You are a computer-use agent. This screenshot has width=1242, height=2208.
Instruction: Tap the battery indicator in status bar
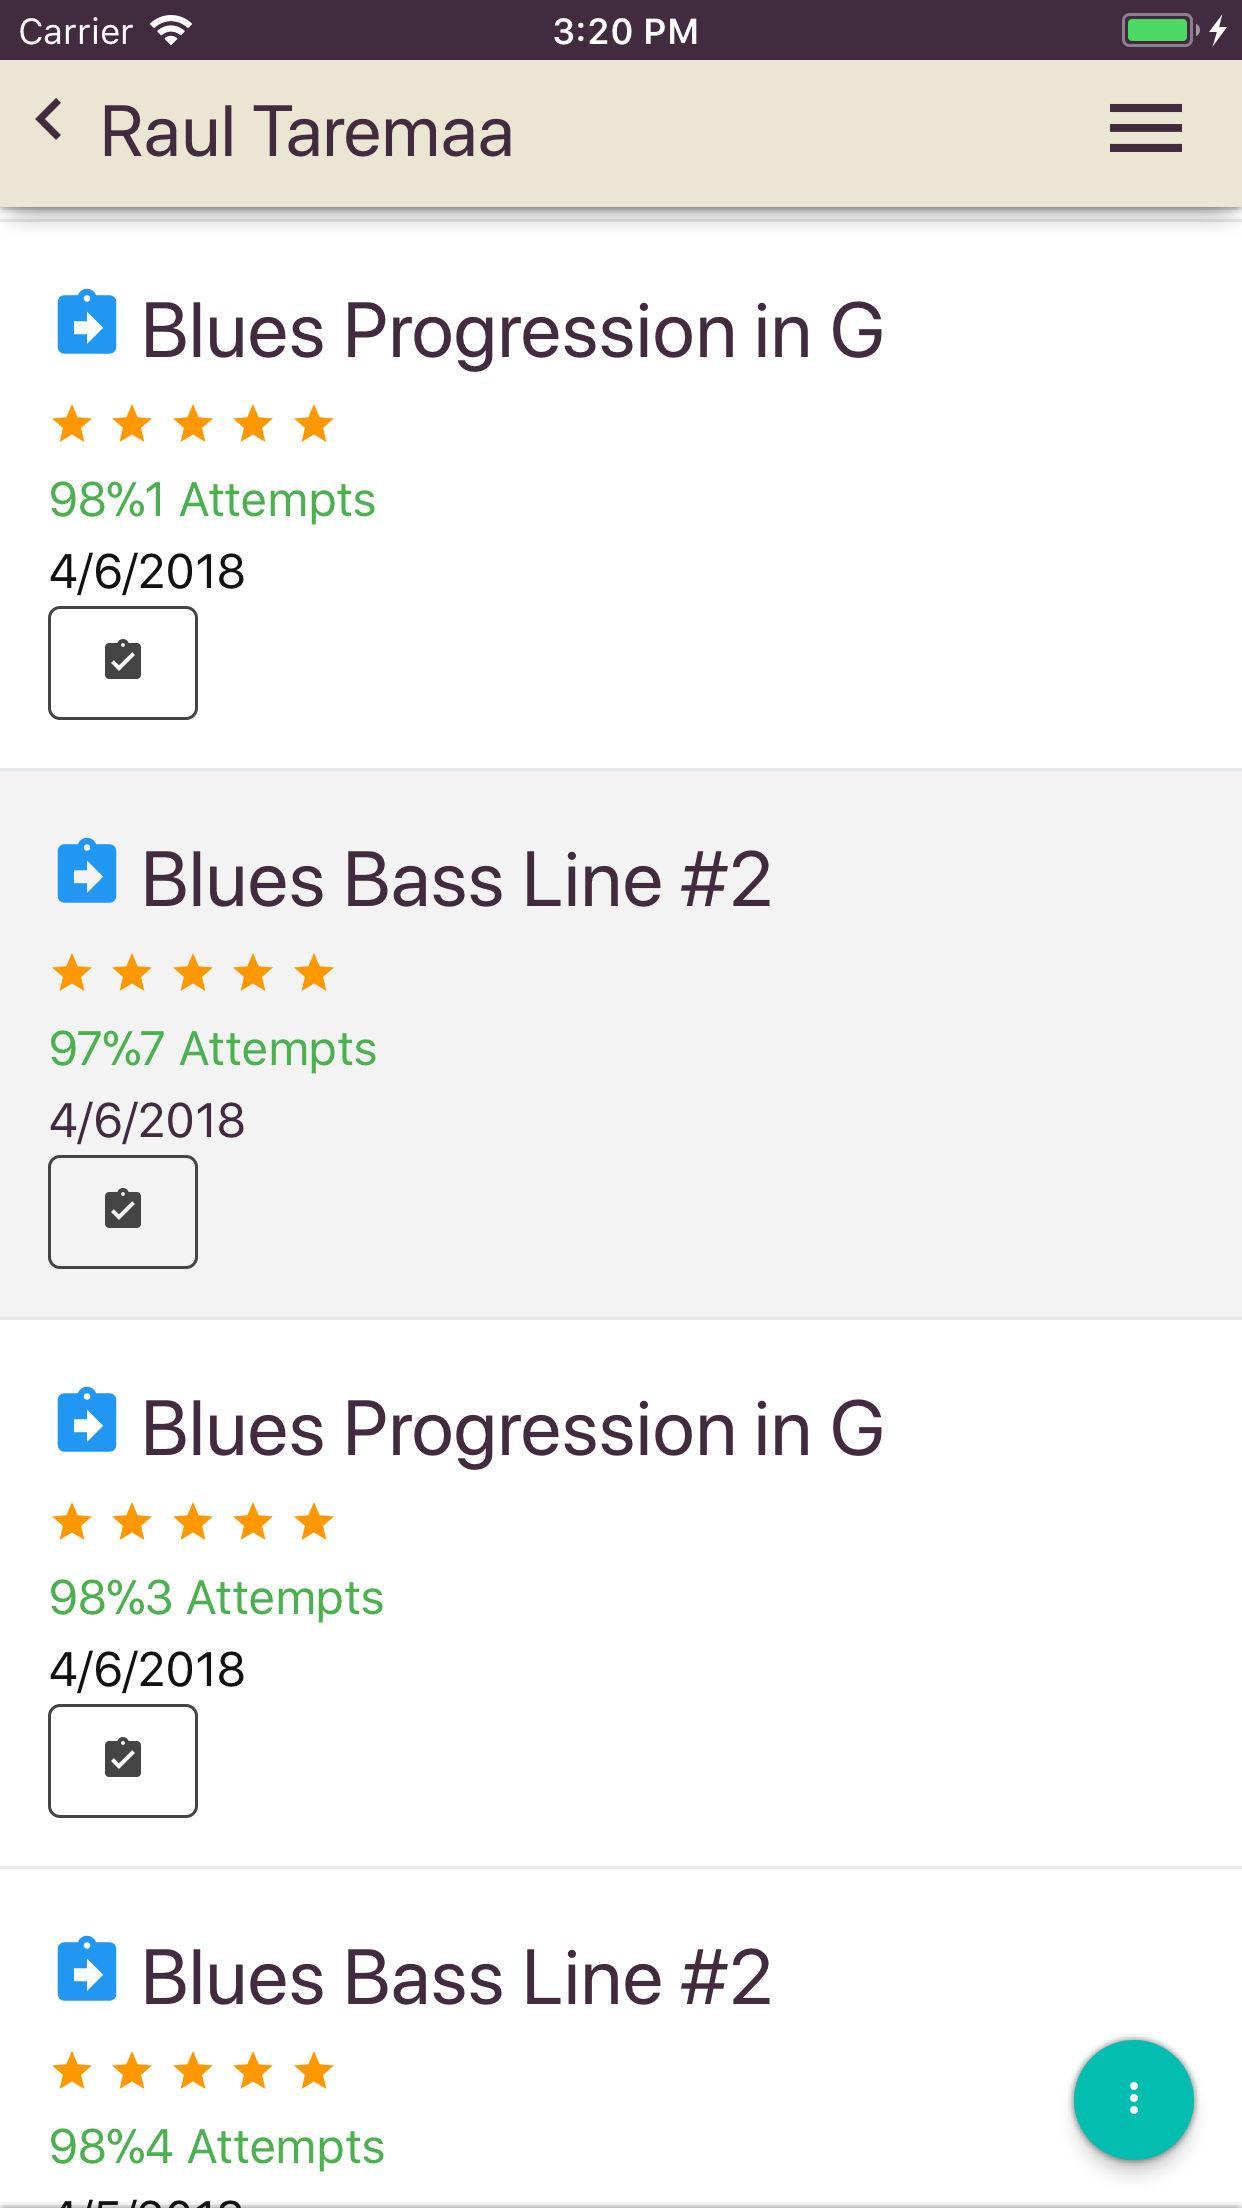click(x=1160, y=30)
